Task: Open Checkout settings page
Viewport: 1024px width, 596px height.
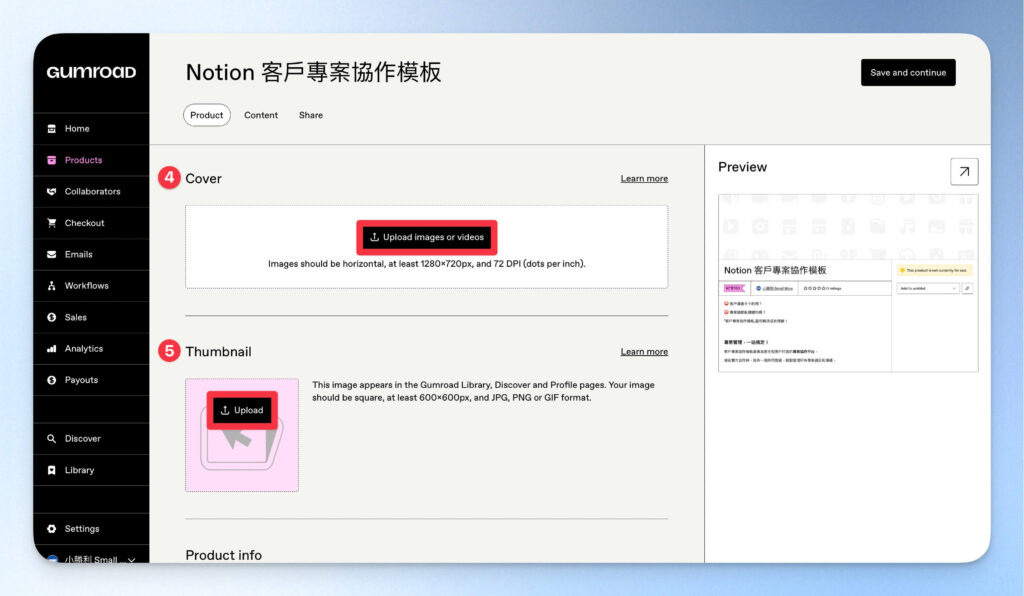Action: [91, 223]
